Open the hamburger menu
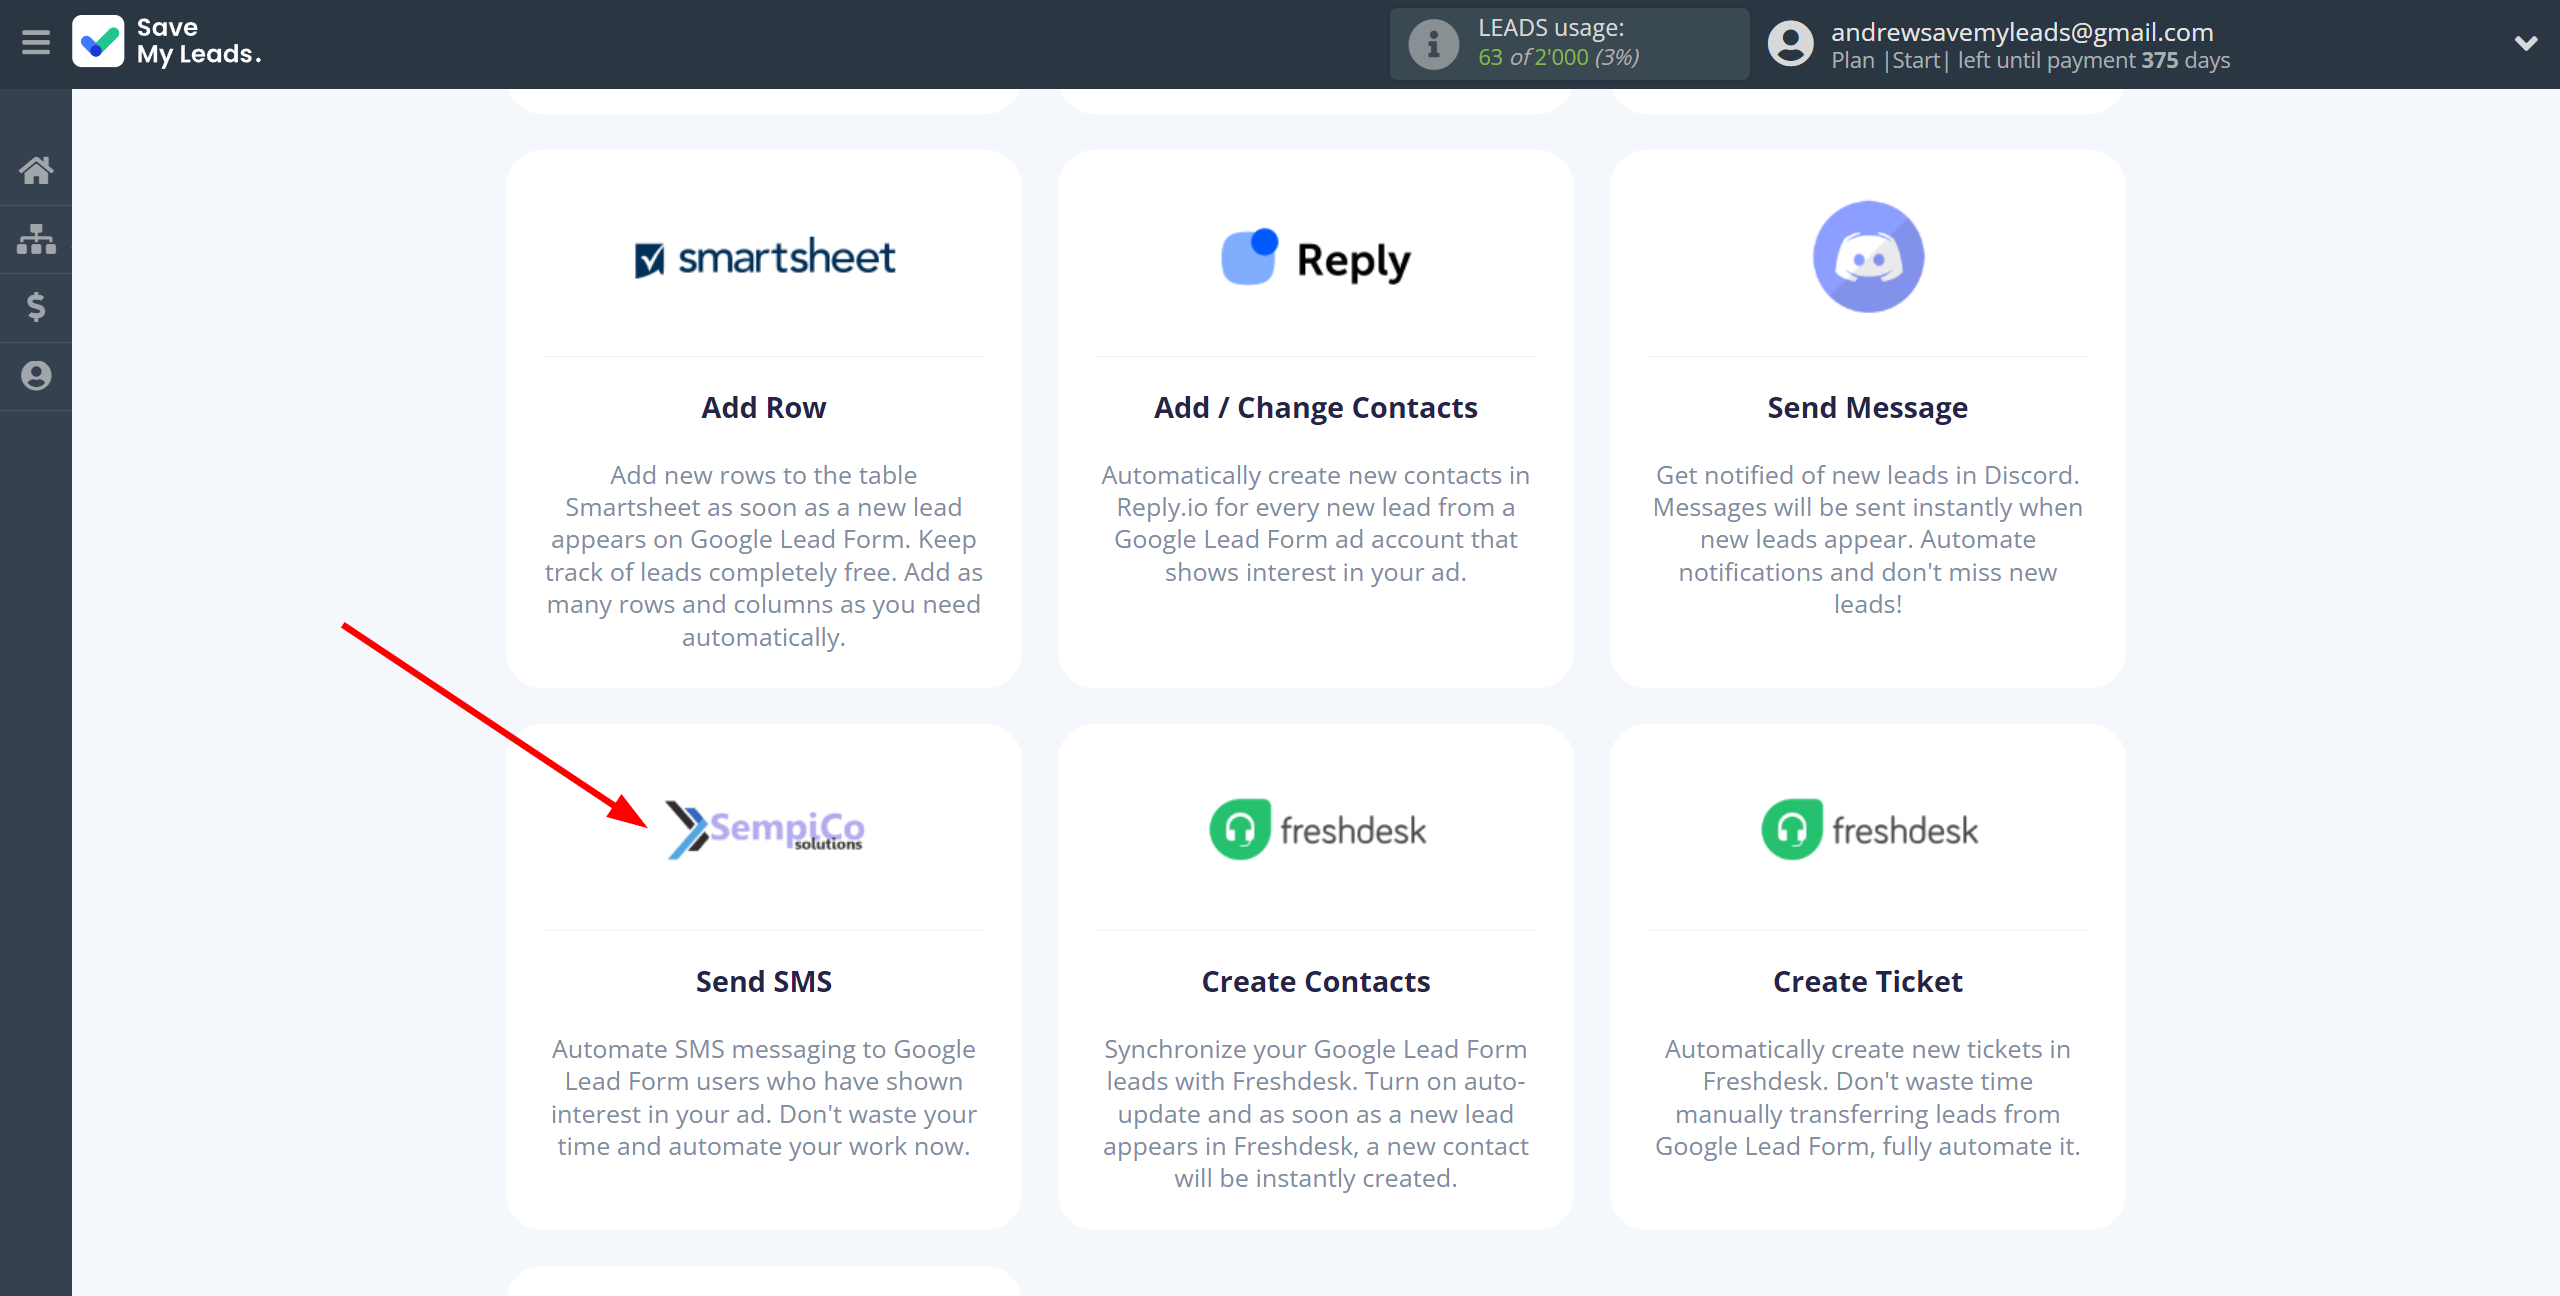The width and height of the screenshot is (2560, 1296). click(x=36, y=42)
